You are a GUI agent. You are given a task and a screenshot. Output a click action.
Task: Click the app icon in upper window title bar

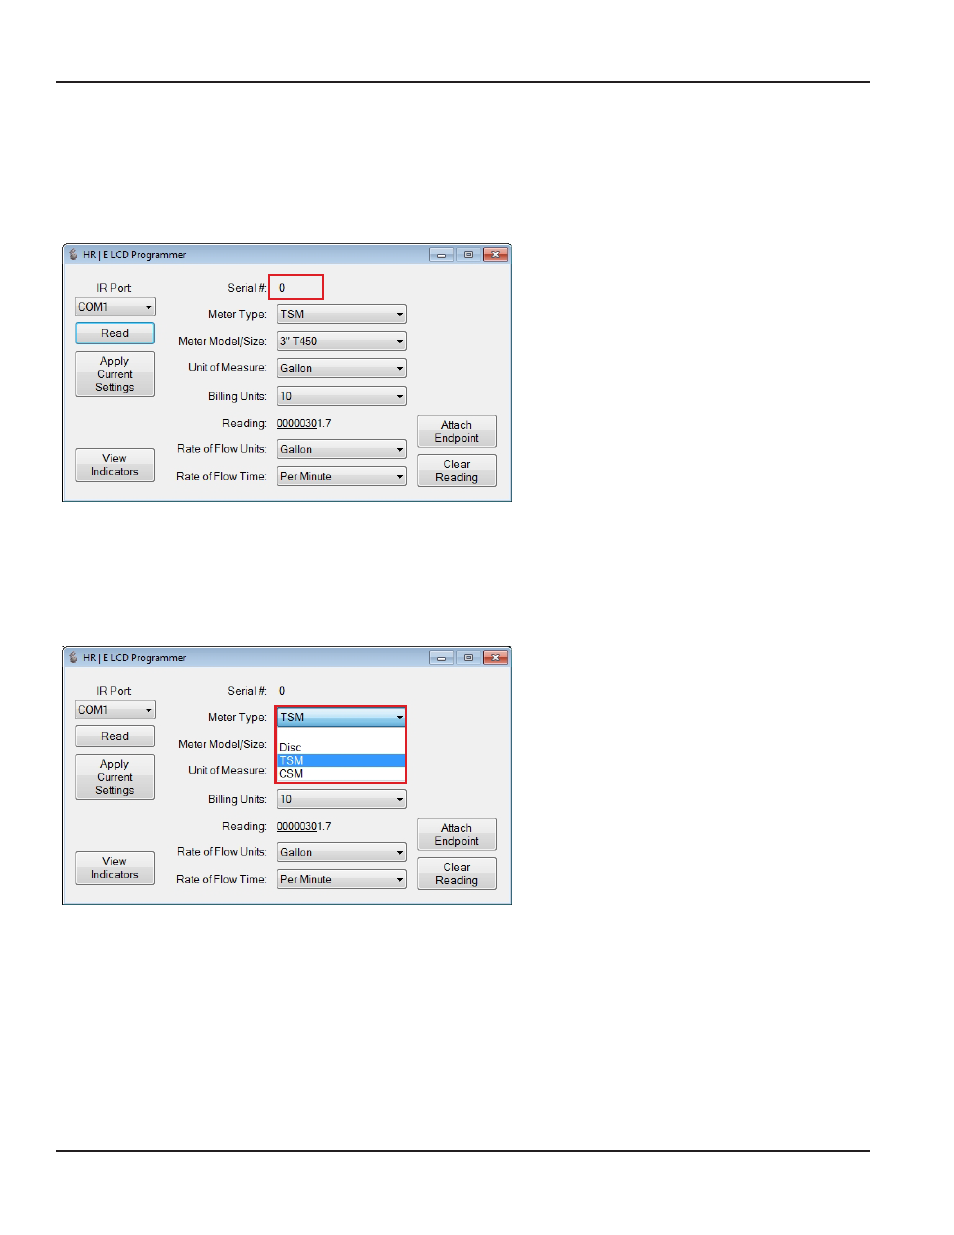click(x=73, y=254)
